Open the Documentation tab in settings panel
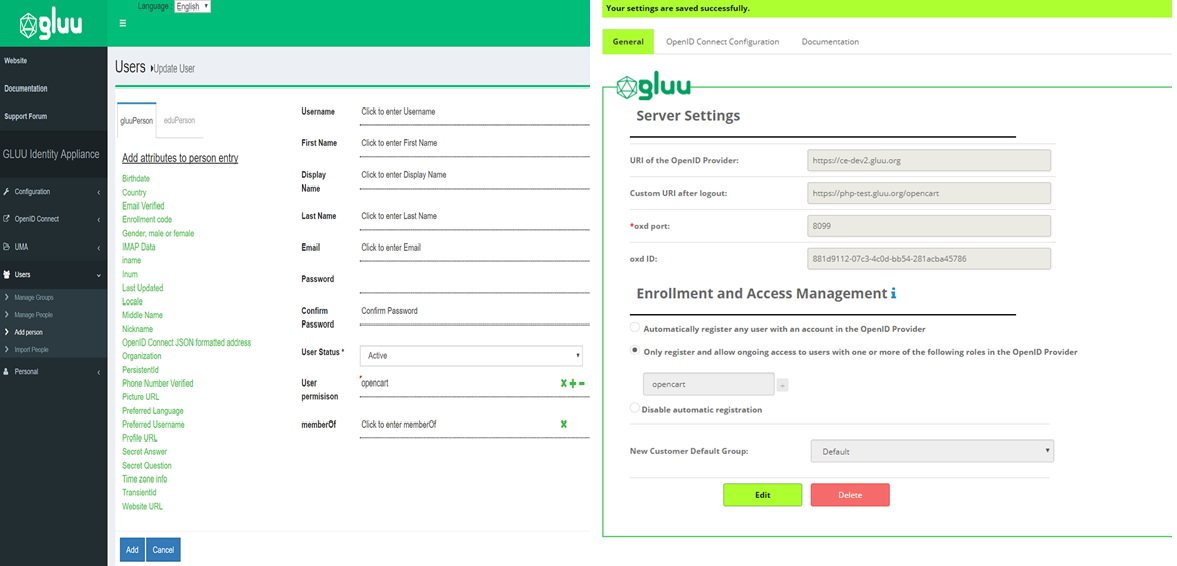 coord(830,41)
